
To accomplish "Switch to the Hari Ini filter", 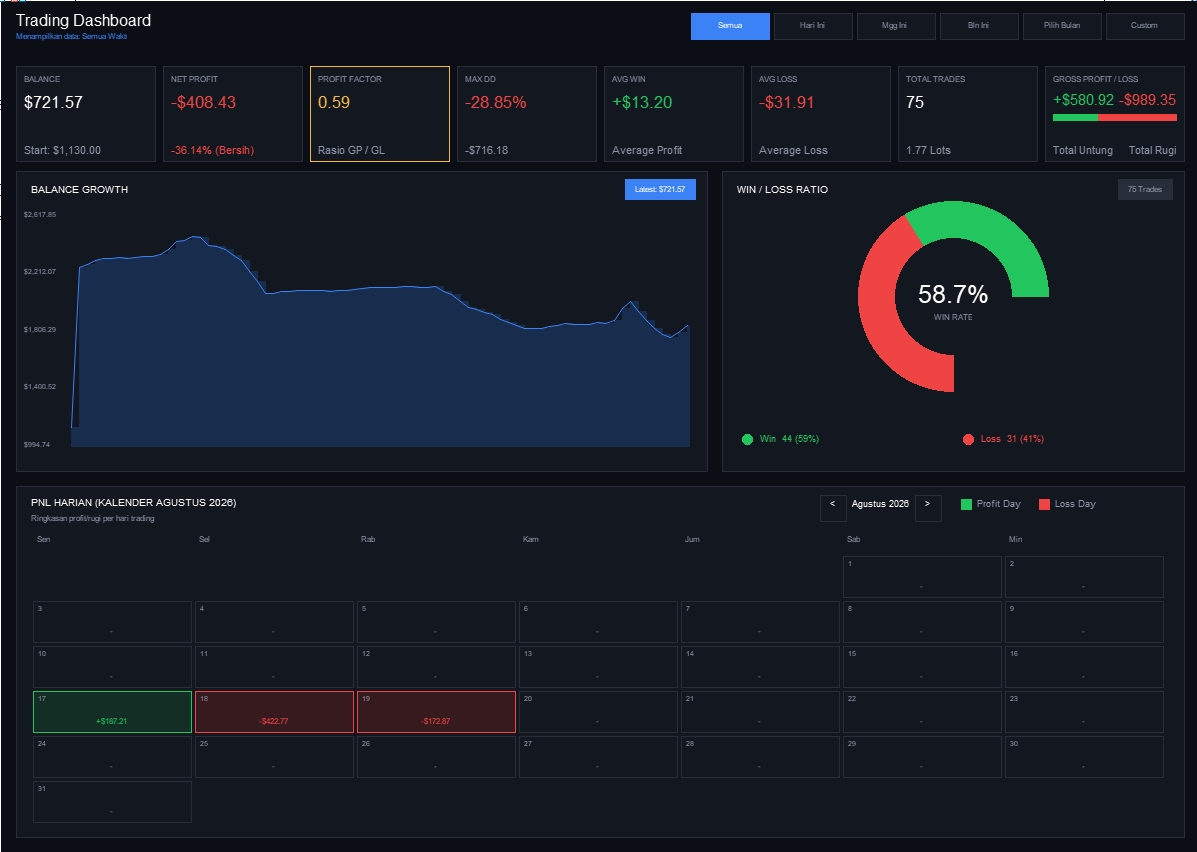I will pos(812,26).
